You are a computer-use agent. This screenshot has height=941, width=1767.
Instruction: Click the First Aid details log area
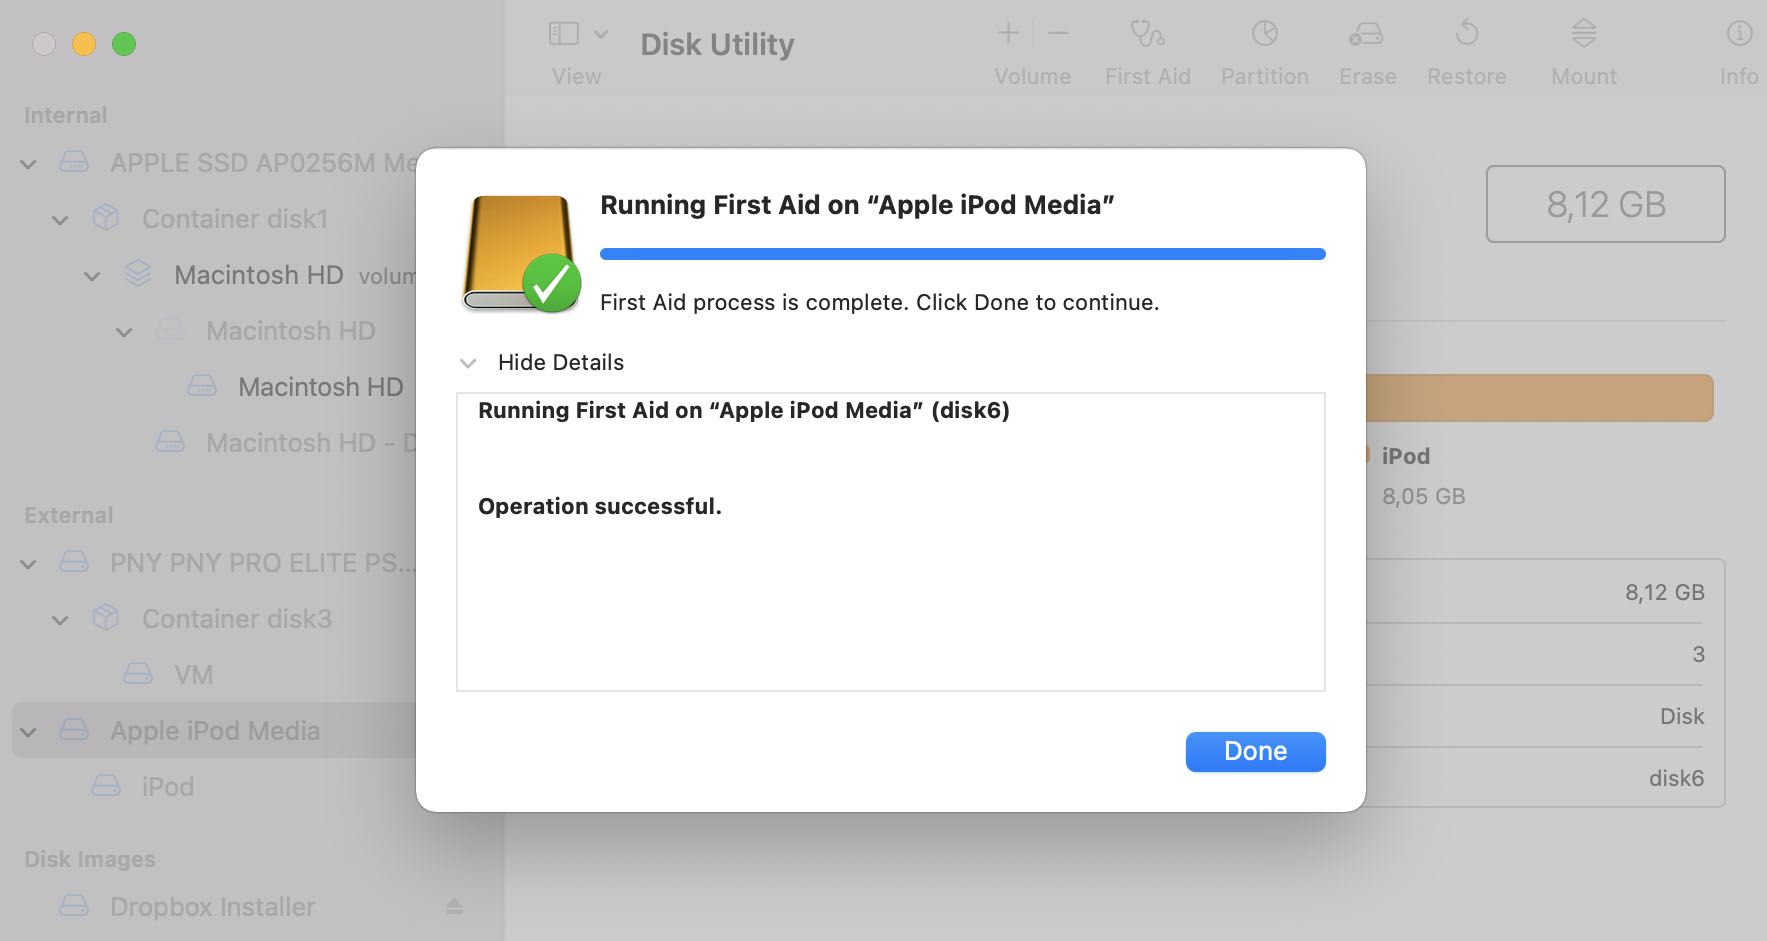point(890,541)
